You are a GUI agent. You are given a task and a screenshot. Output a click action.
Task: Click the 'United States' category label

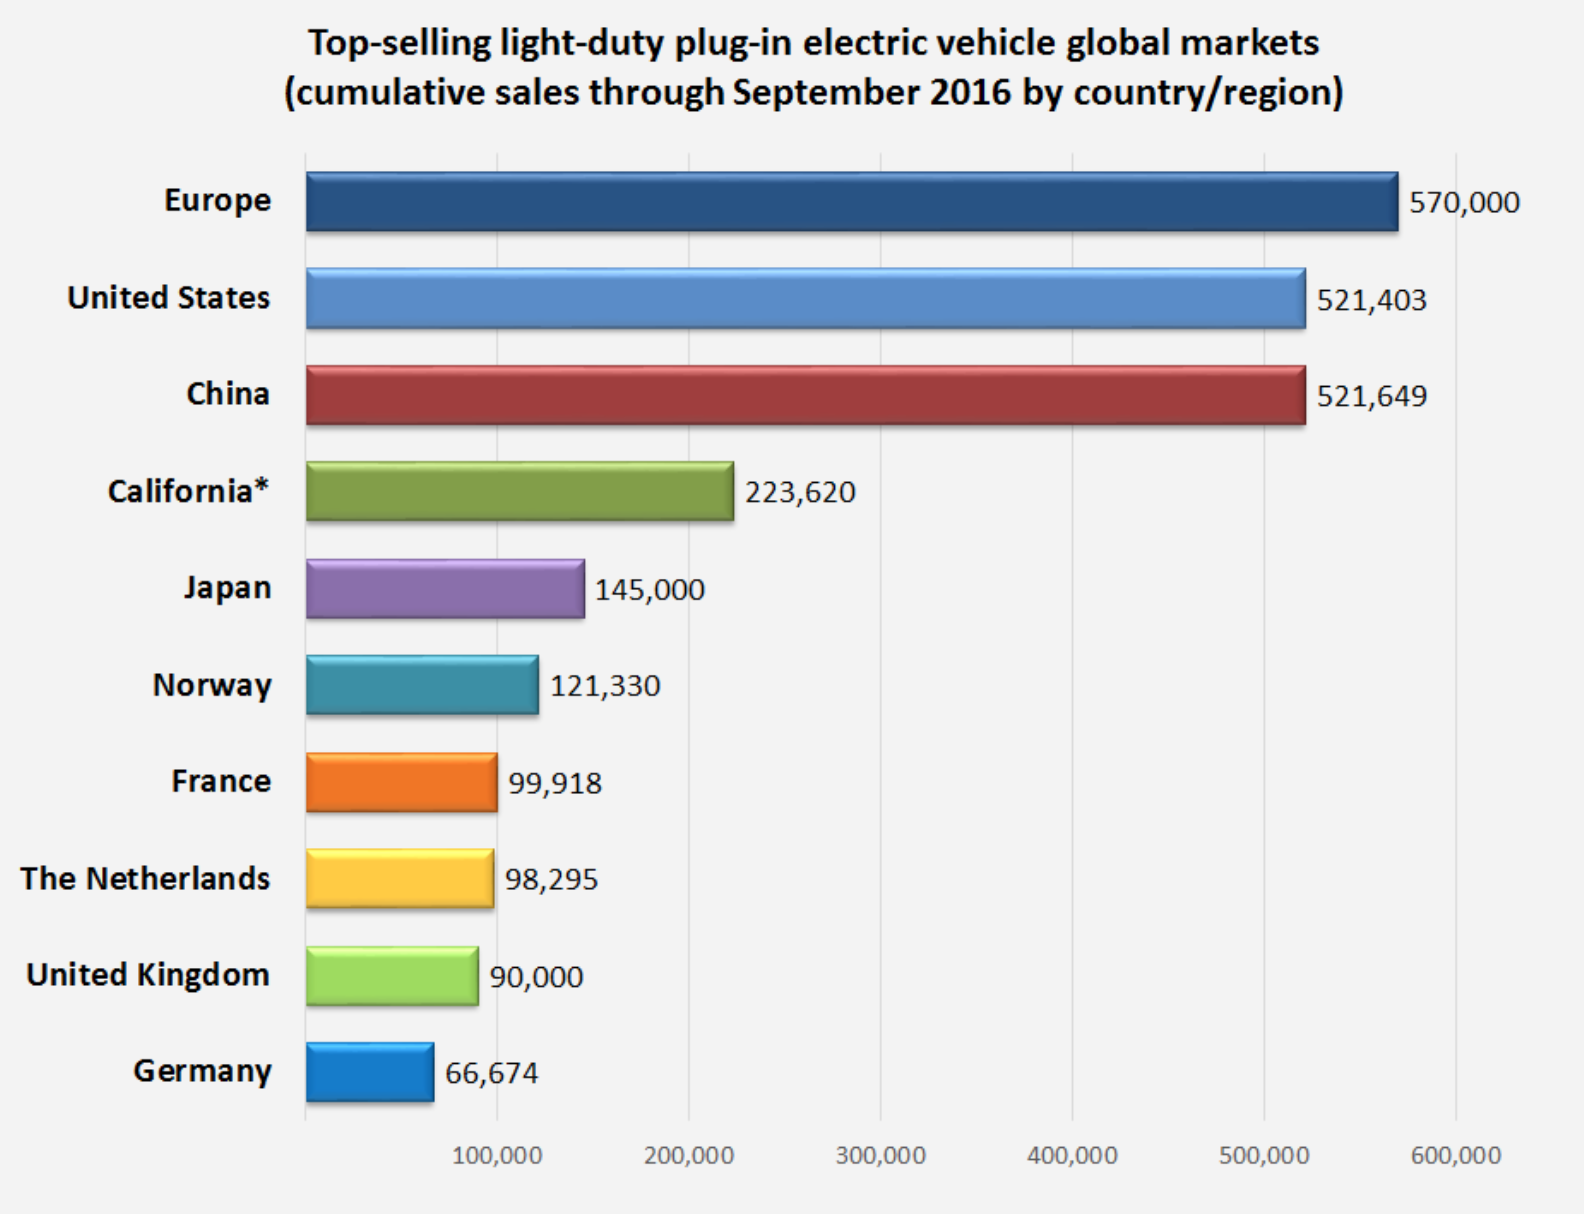pyautogui.click(x=168, y=298)
